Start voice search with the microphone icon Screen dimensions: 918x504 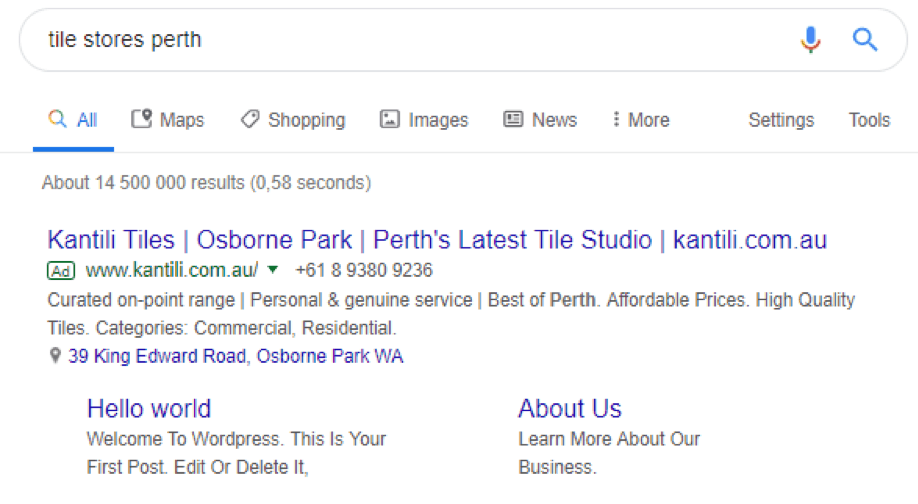(x=810, y=40)
